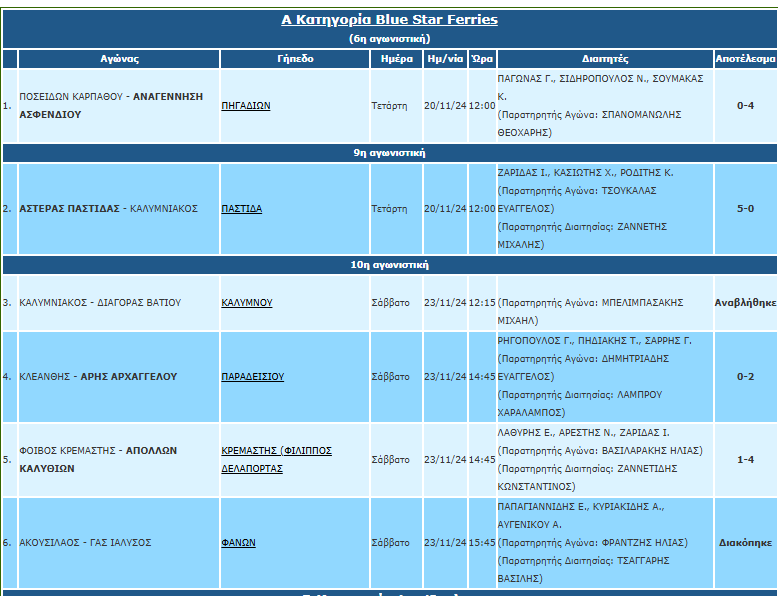Click observer ΜΠΕΛΙΜΠΑΣΑΚΗΣ ΜΙΧΑΗΛ cell
The width and height of the screenshot is (778, 596).
[x=605, y=303]
